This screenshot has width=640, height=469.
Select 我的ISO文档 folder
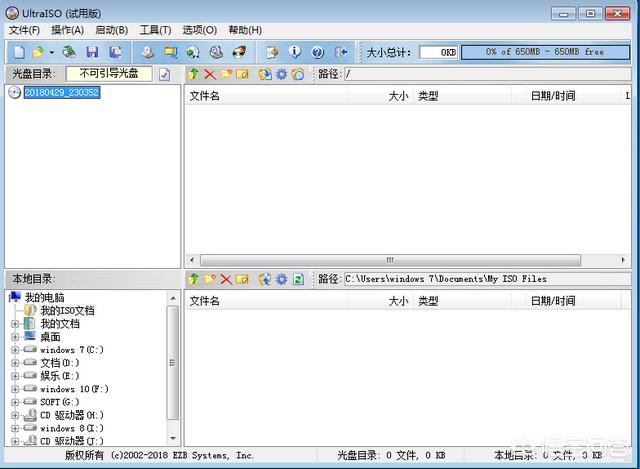click(67, 311)
